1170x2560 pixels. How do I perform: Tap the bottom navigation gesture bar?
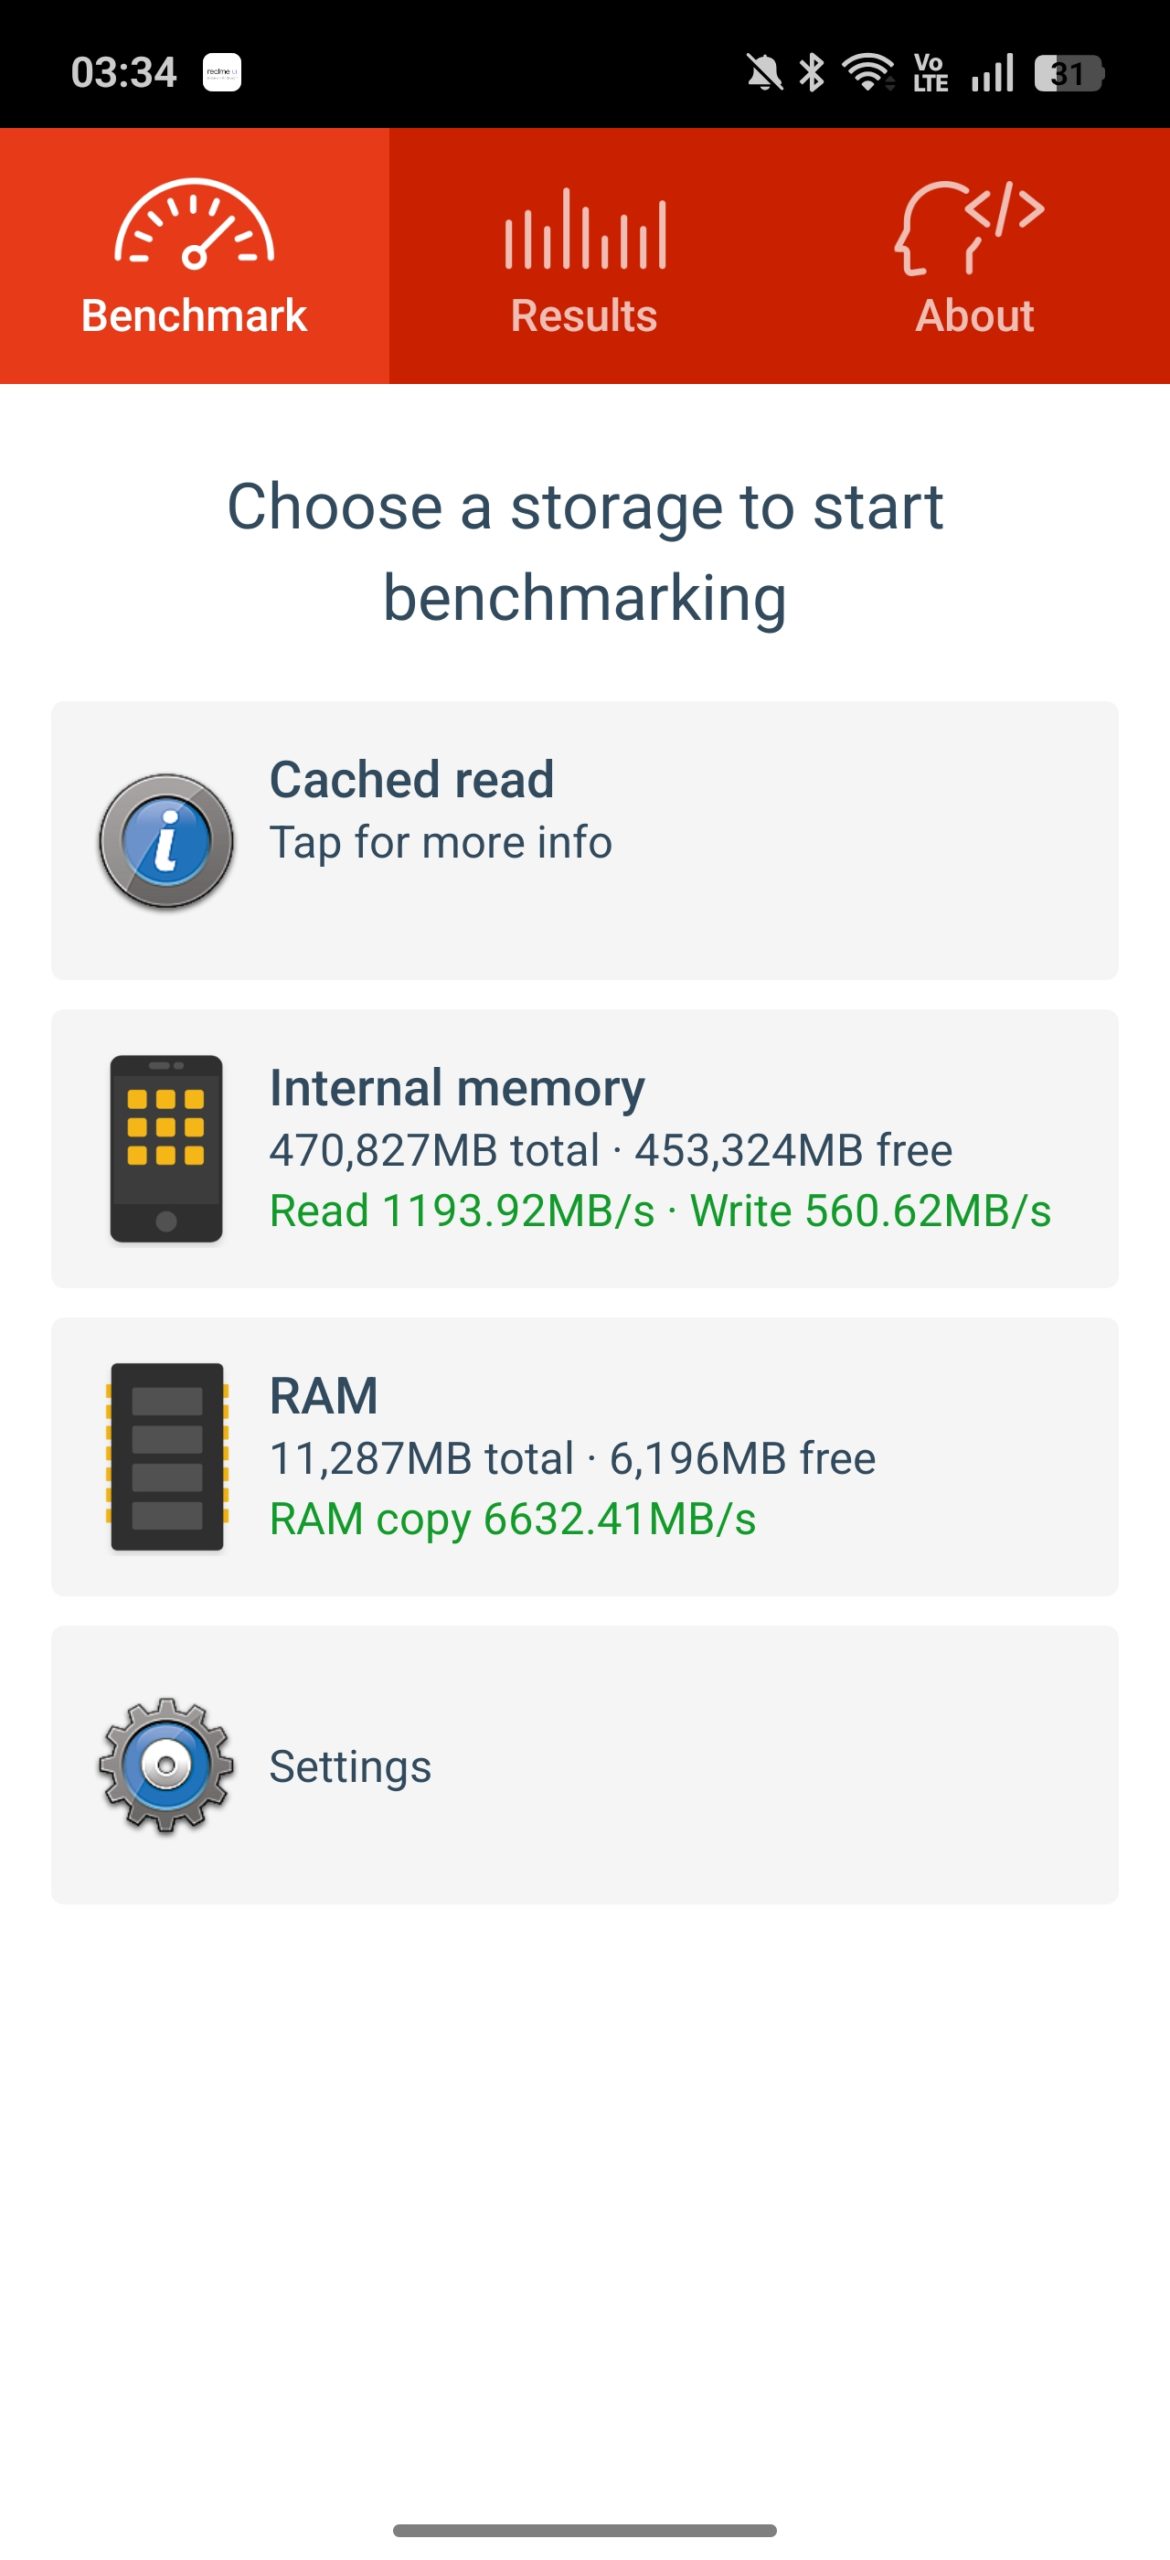tap(585, 2531)
